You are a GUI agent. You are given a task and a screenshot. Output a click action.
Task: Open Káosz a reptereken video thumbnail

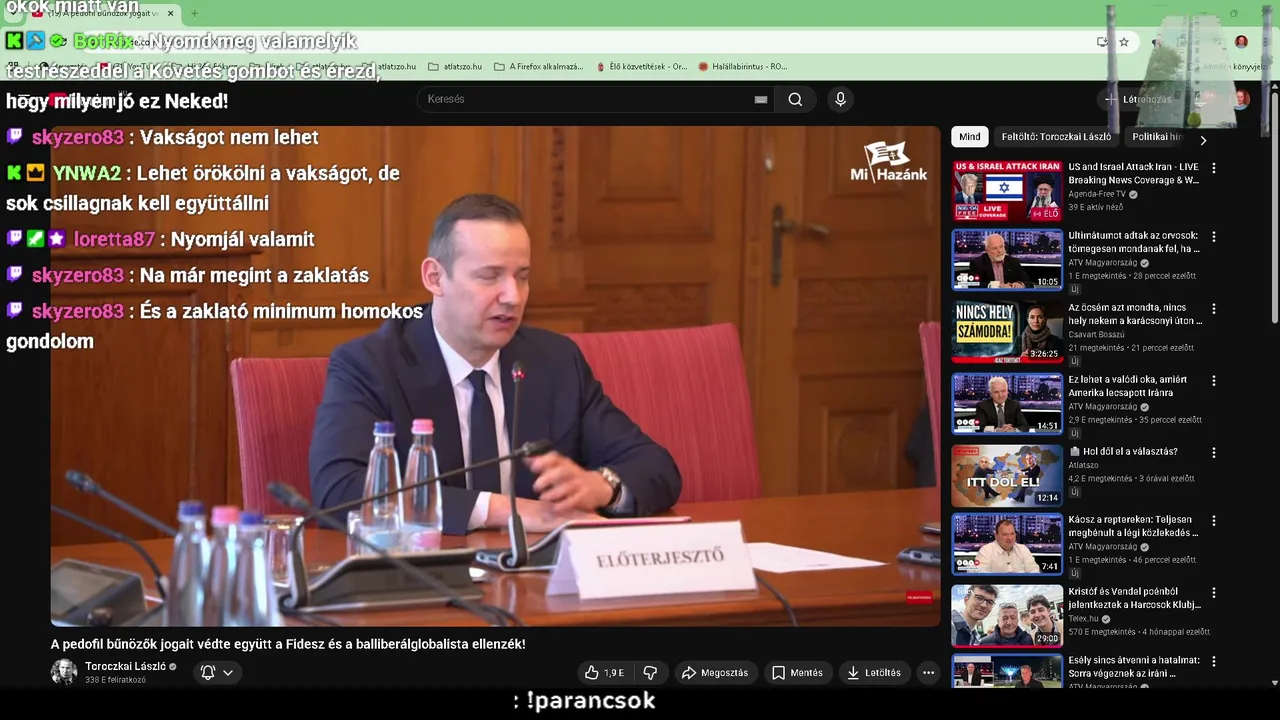(x=1007, y=544)
